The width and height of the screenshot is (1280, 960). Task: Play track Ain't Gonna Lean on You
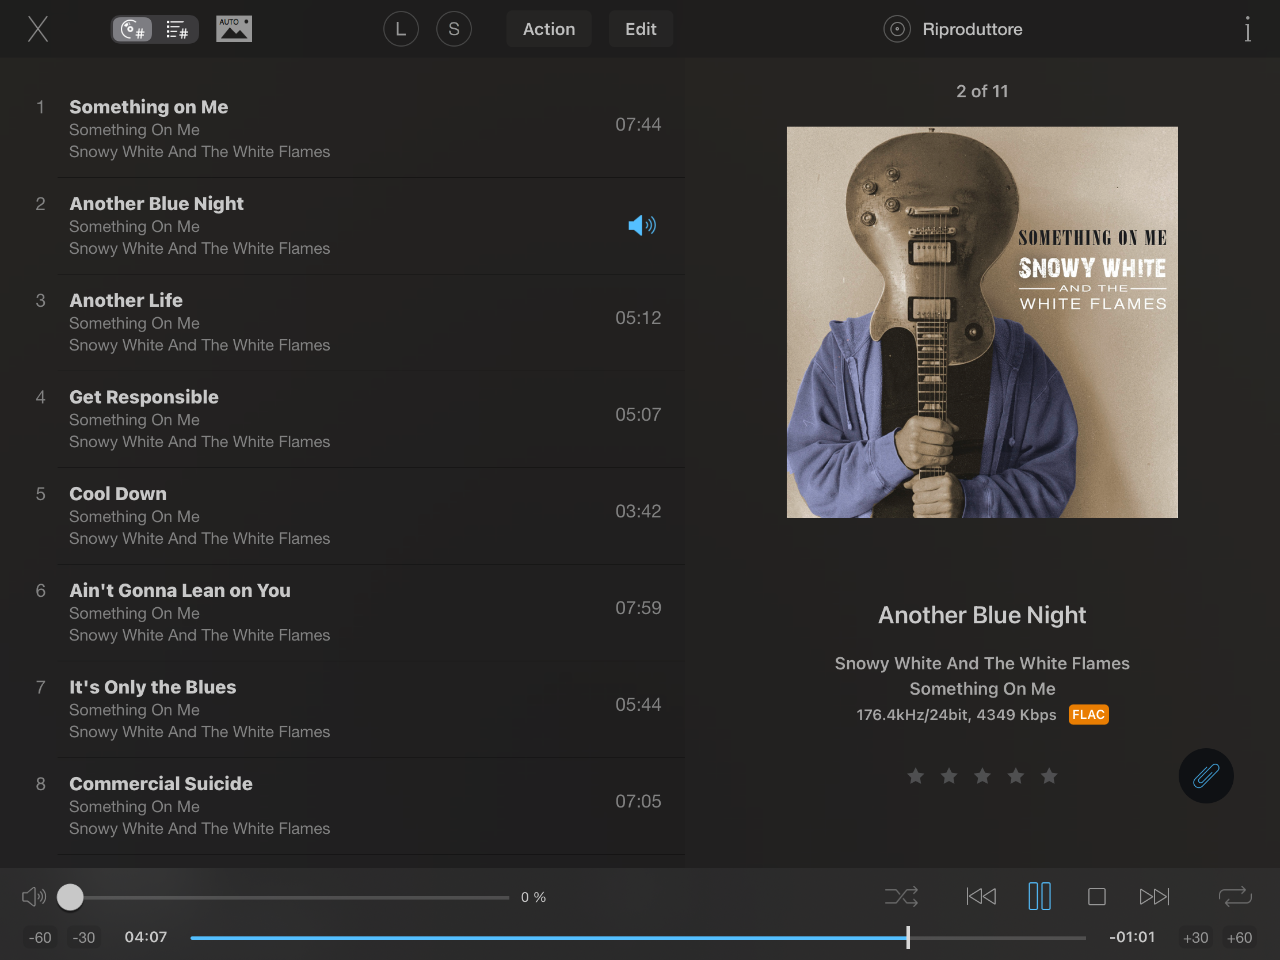tap(343, 612)
